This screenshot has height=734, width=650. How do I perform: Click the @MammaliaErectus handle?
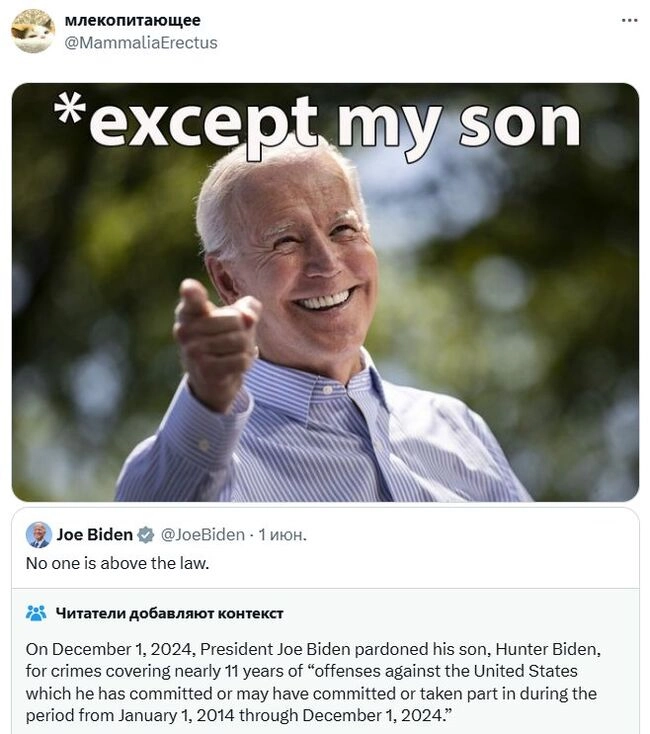pyautogui.click(x=140, y=42)
